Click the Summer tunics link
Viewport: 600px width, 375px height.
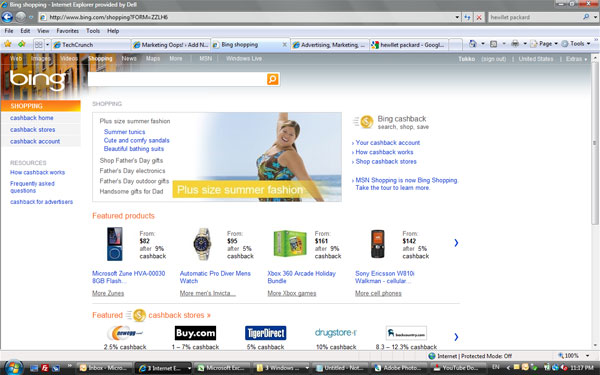coord(124,132)
